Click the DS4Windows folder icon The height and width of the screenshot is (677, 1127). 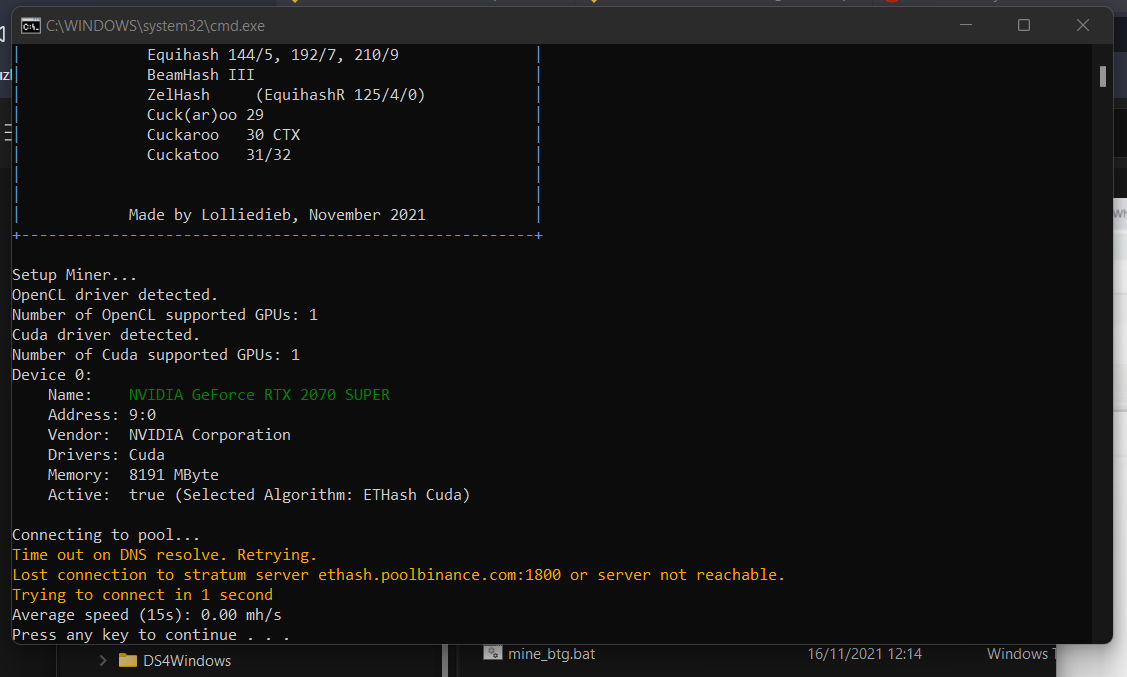(x=127, y=660)
